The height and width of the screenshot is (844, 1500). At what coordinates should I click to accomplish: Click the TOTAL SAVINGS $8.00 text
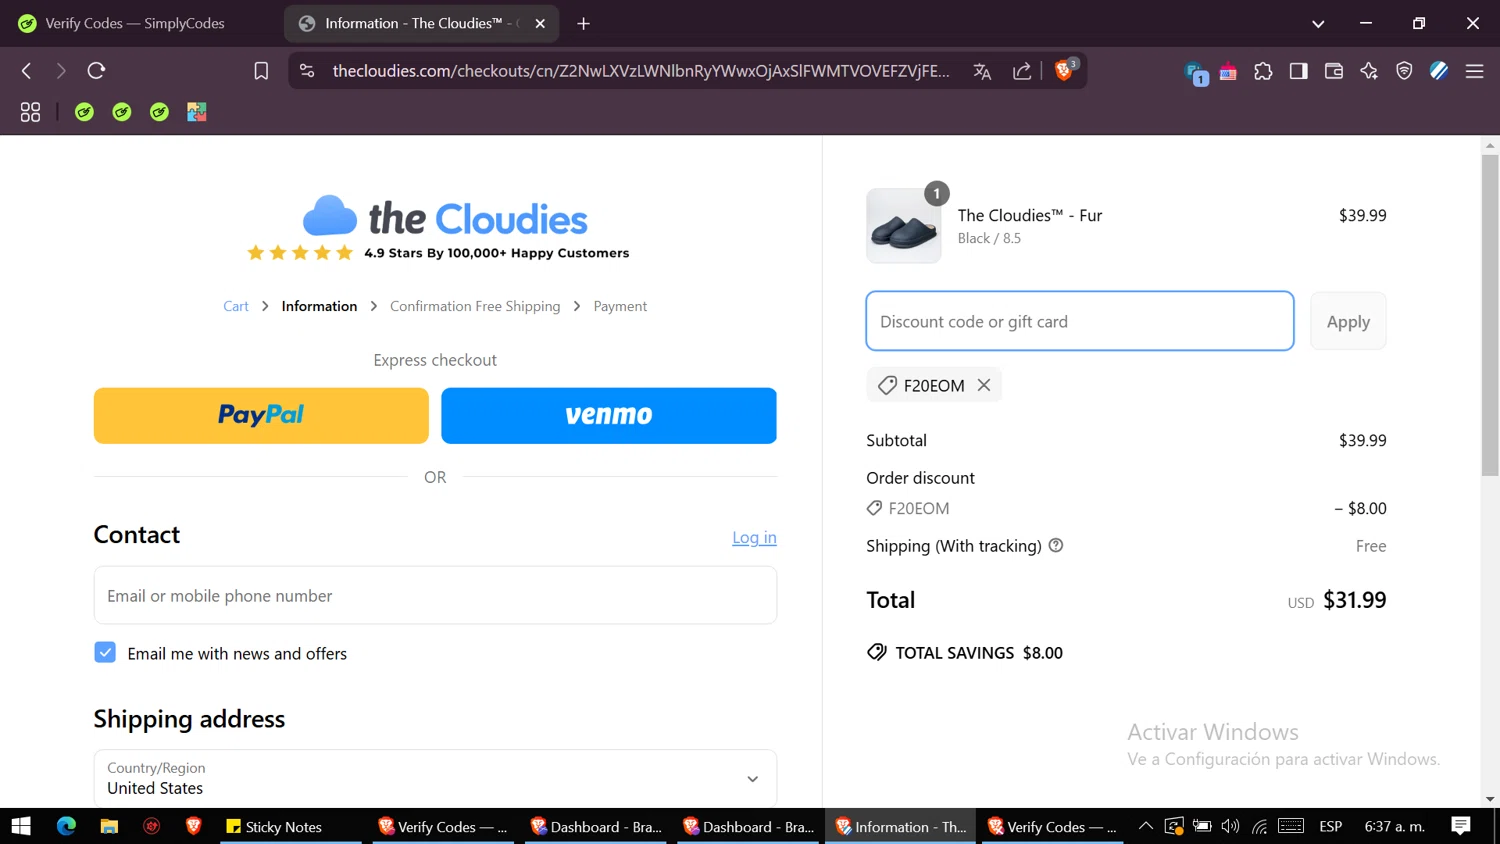coord(979,653)
